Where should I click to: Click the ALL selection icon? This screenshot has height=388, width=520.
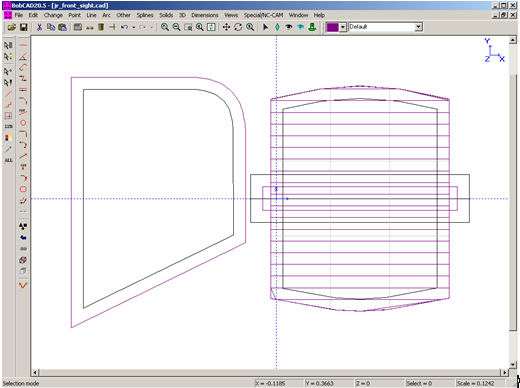(8, 160)
